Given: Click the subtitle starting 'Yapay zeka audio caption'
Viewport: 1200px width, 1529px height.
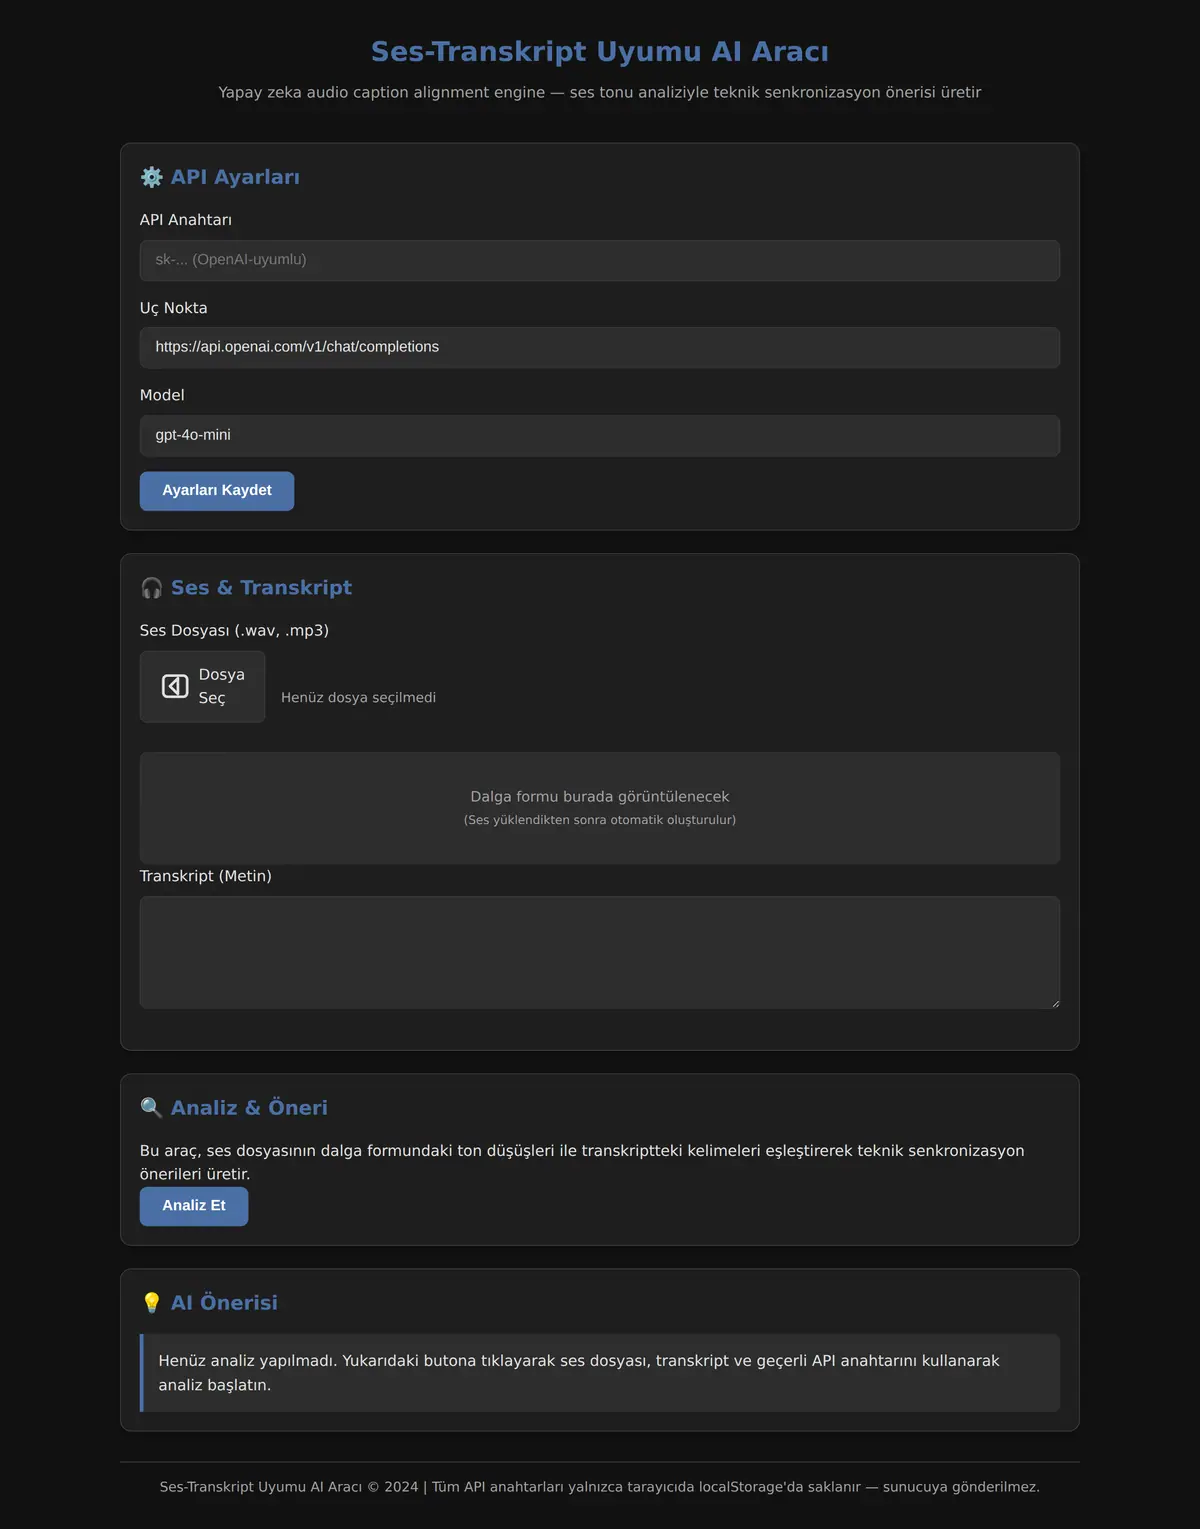Looking at the screenshot, I should click(600, 92).
